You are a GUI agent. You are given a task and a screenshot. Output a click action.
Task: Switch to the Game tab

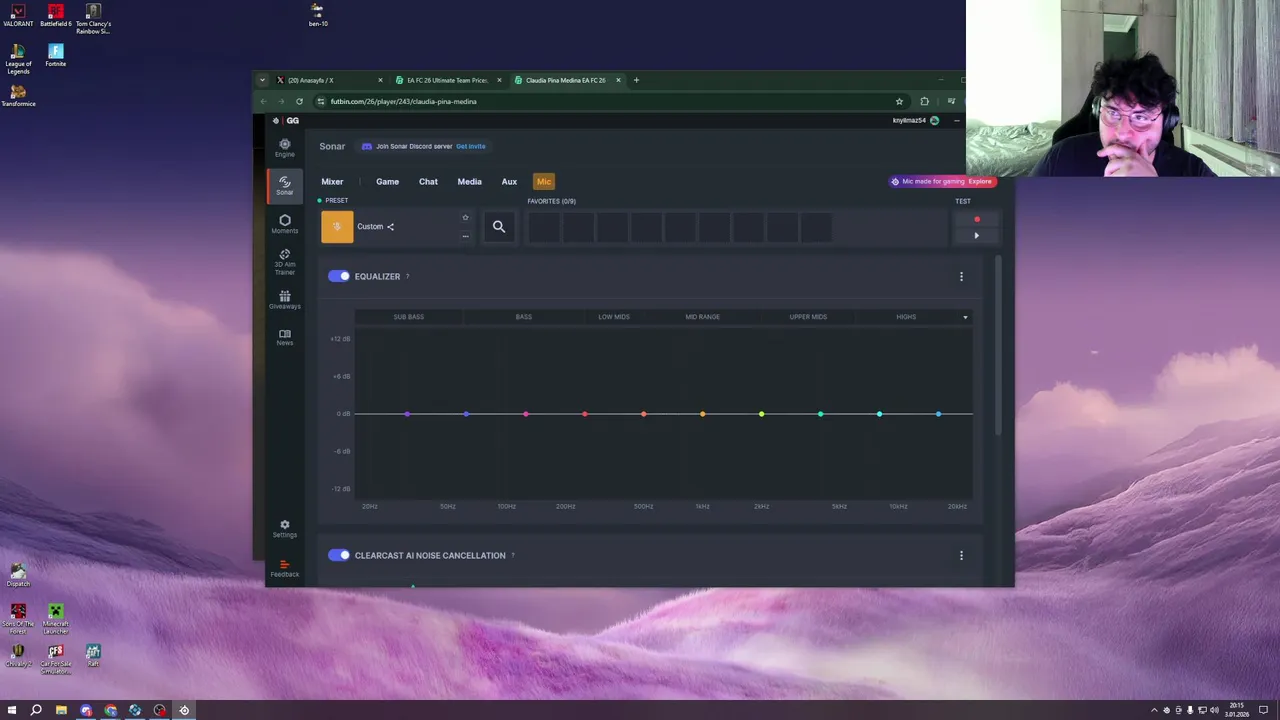coord(387,181)
